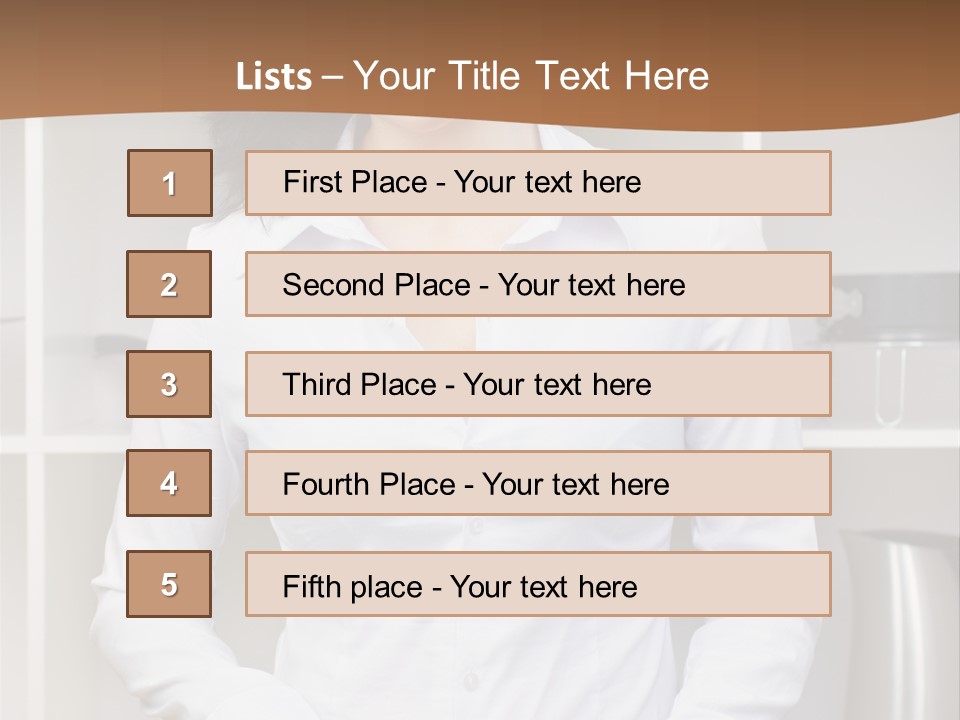Click the word 'Fifth' in last bar
The height and width of the screenshot is (720, 960).
pyautogui.click(x=311, y=586)
